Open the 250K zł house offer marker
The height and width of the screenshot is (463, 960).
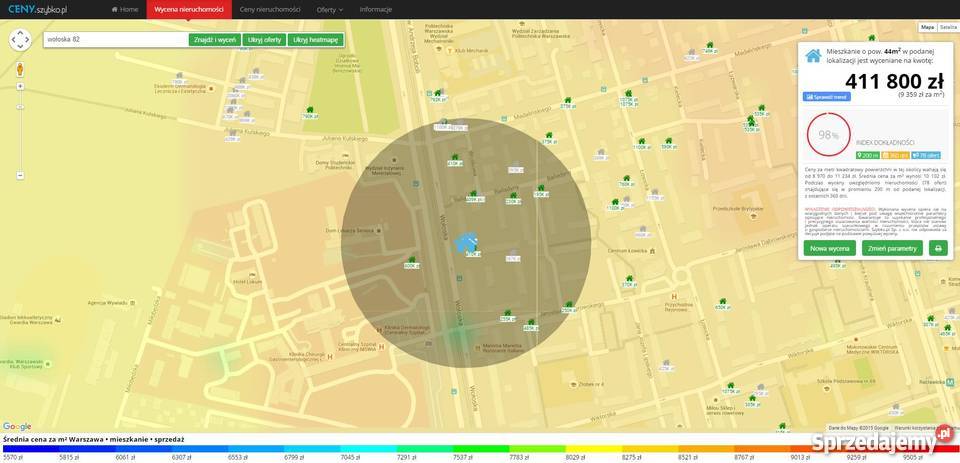569,307
